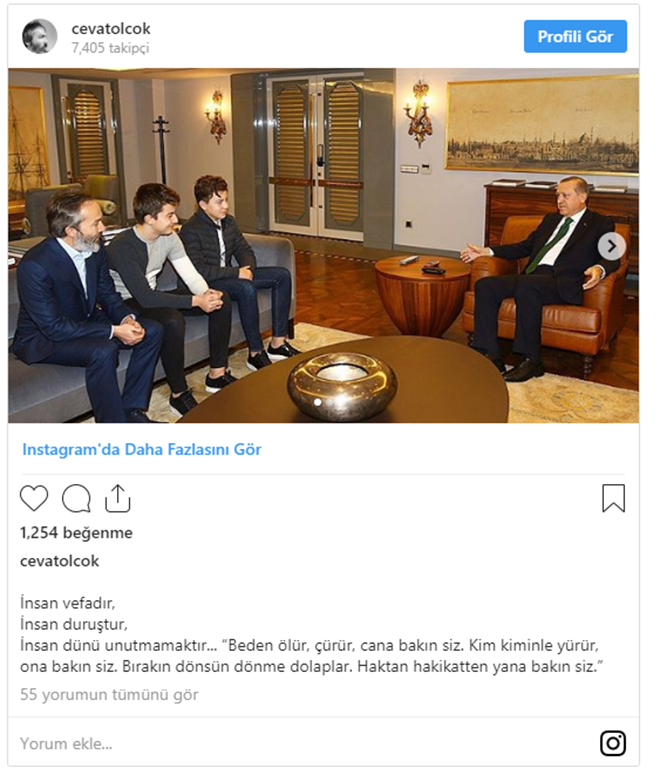This screenshot has width=660, height=775.
Task: Click the quoted caption line beginning "ona bakın siz"
Action: pos(311,667)
